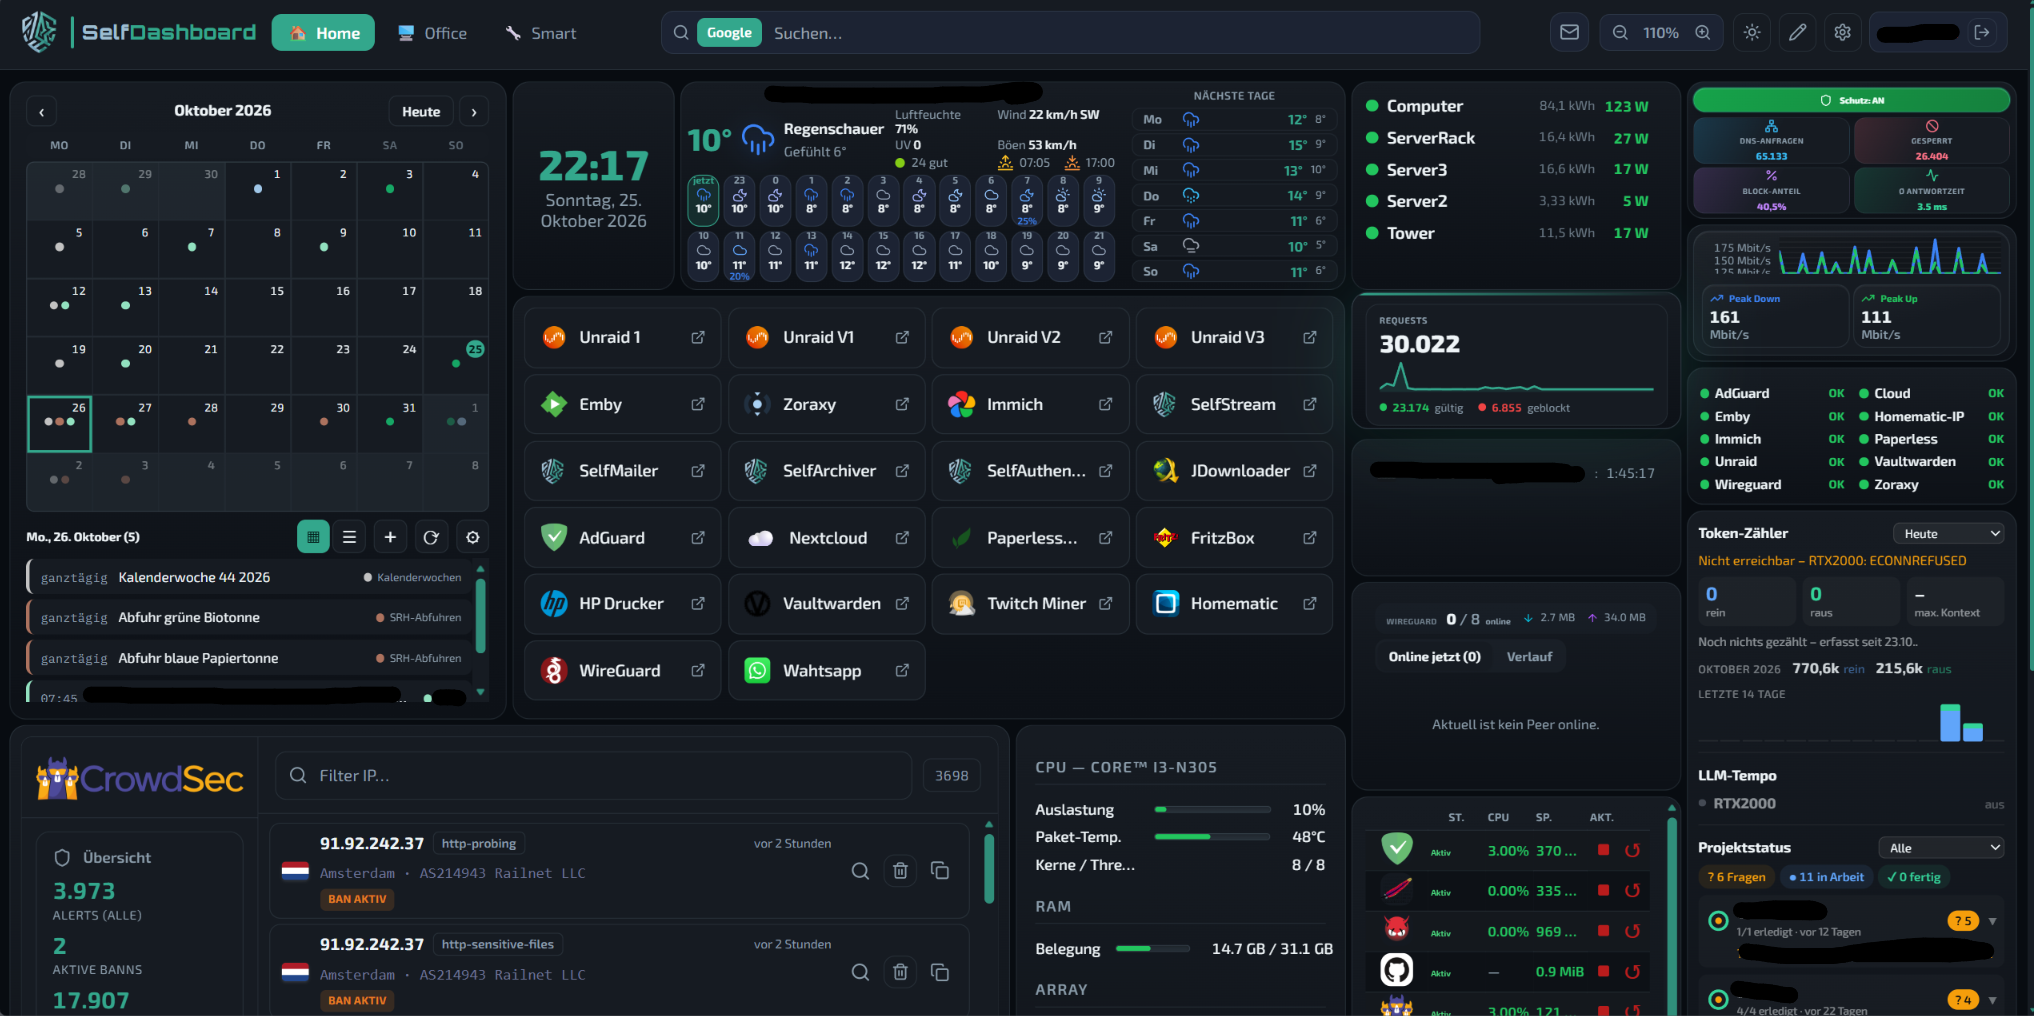
Task: Switch to the Office tab
Action: click(x=432, y=33)
